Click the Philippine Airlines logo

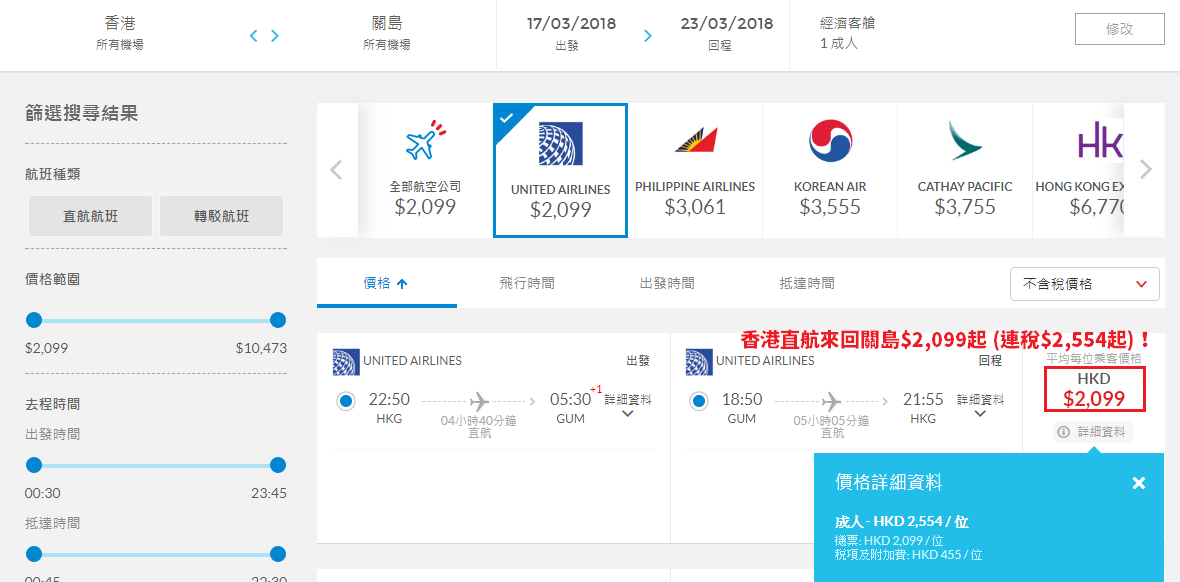(695, 140)
